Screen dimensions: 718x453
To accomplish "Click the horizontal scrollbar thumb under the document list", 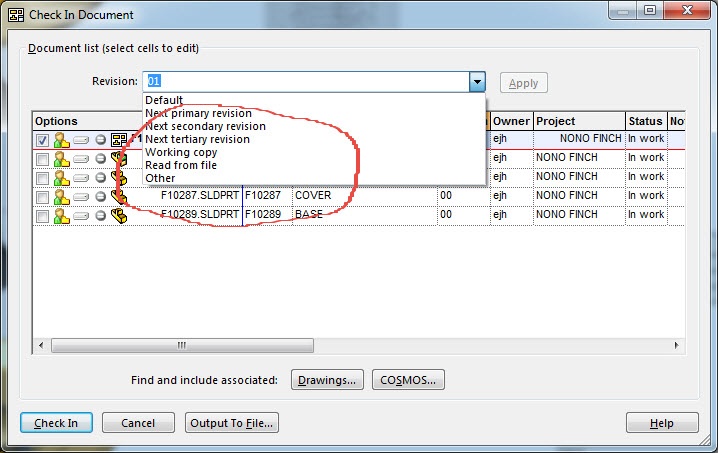I will point(182,345).
